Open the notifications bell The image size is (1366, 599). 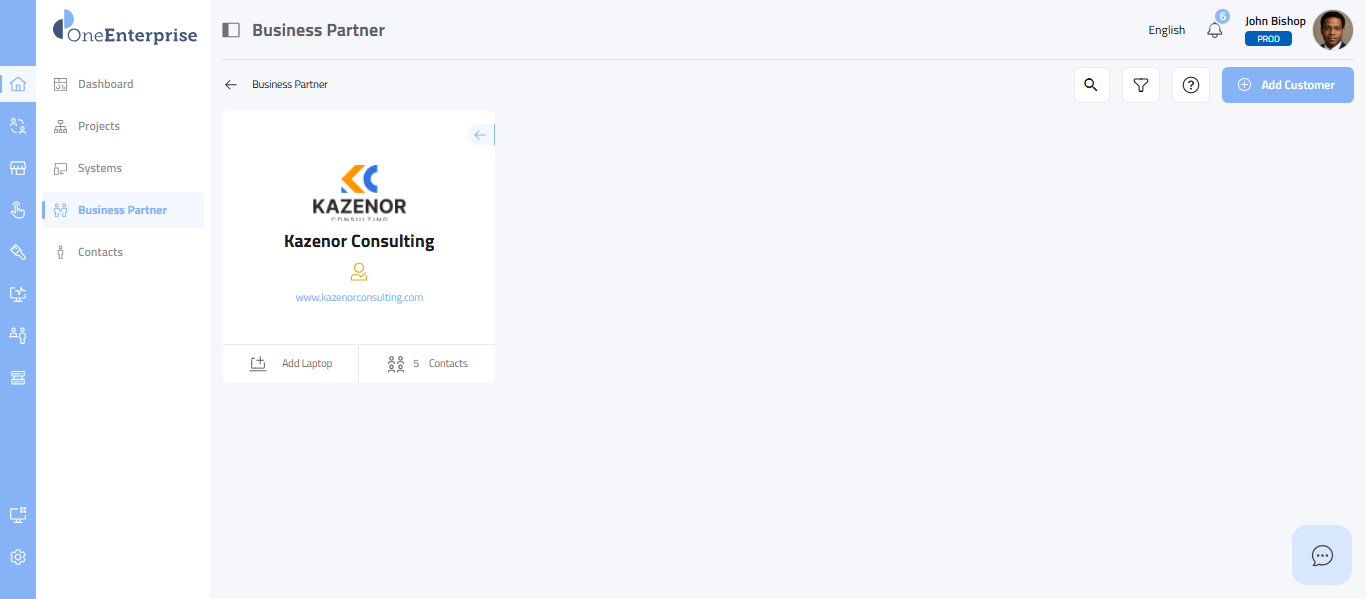[1215, 30]
